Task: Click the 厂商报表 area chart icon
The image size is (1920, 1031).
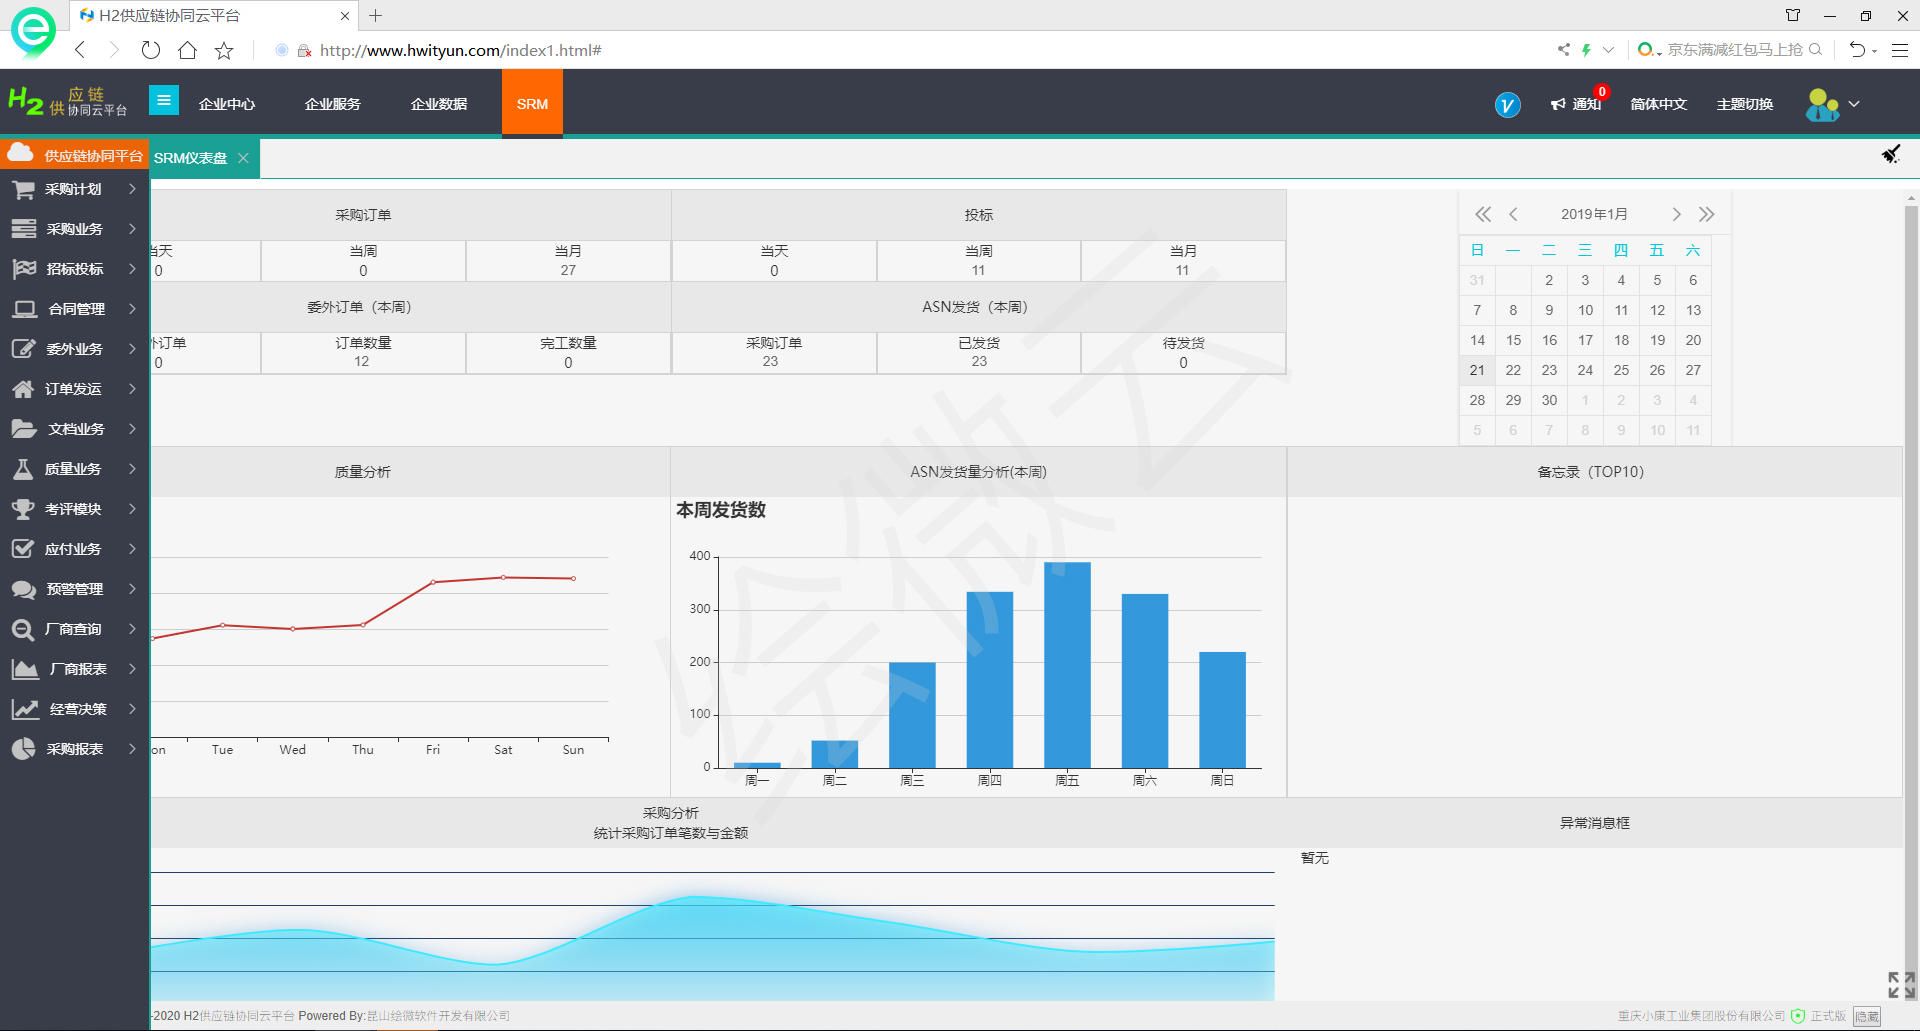Action: click(x=23, y=669)
